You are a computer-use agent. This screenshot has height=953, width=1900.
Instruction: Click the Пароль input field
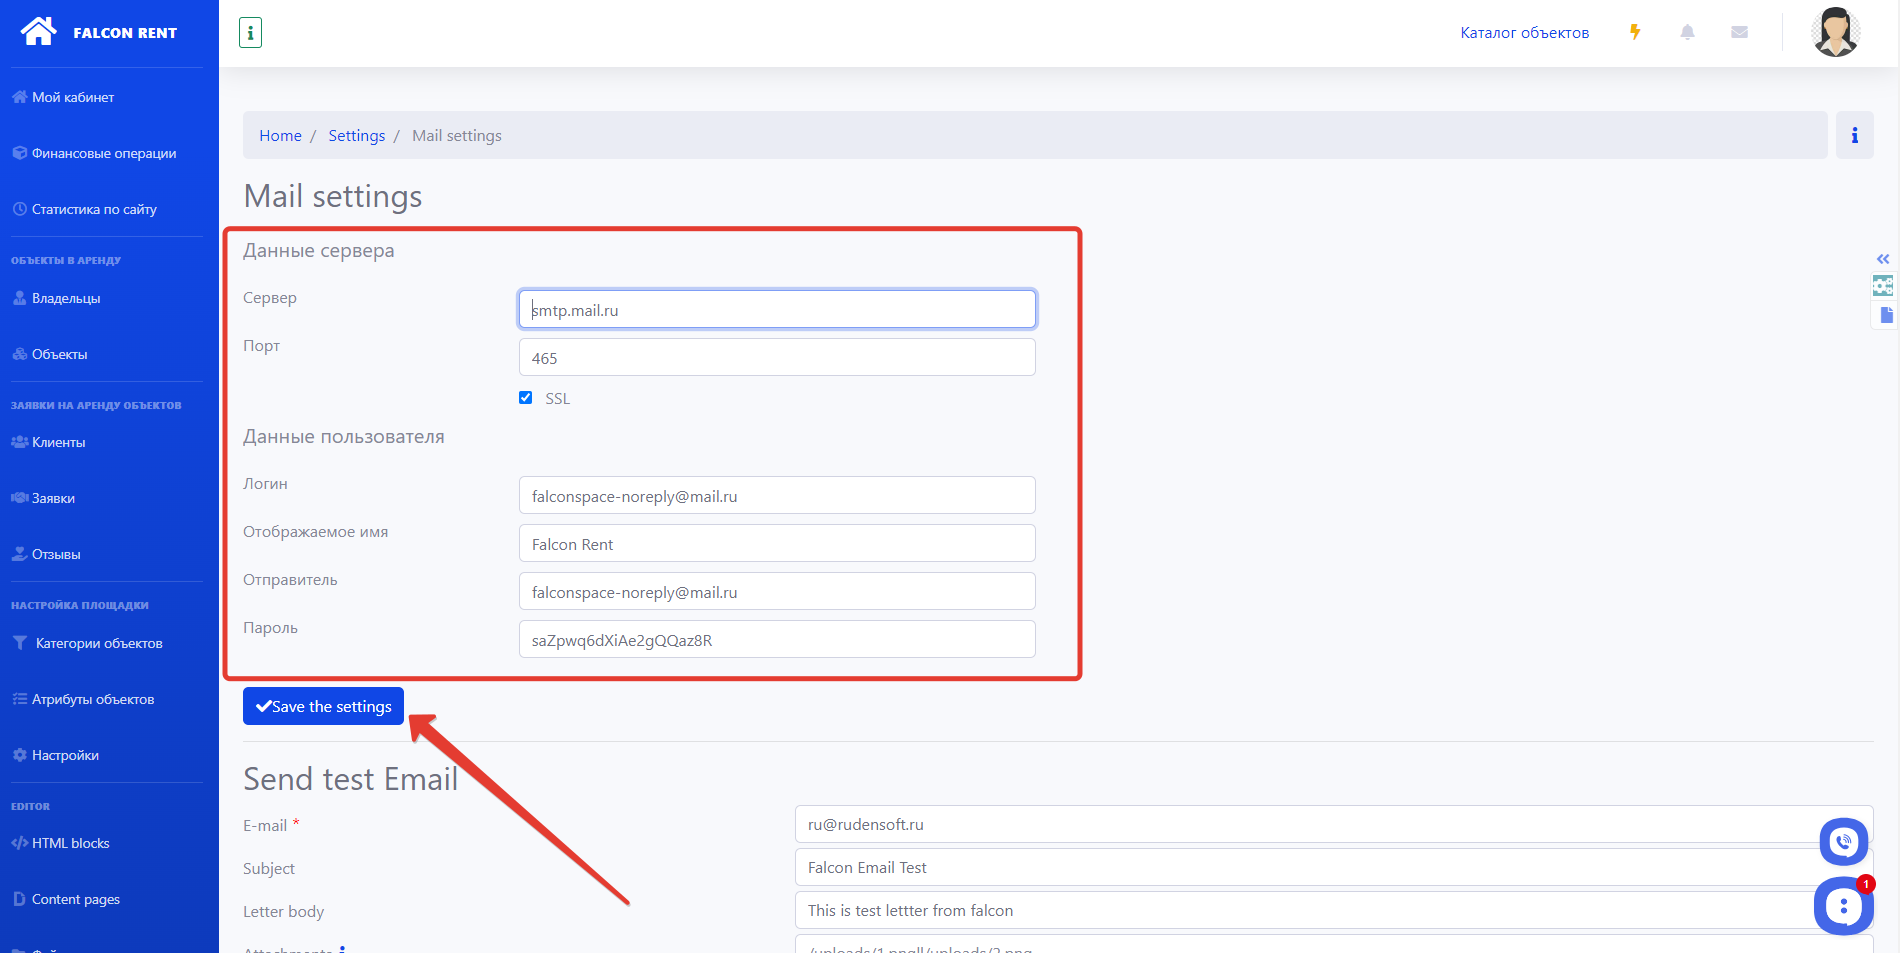click(776, 640)
